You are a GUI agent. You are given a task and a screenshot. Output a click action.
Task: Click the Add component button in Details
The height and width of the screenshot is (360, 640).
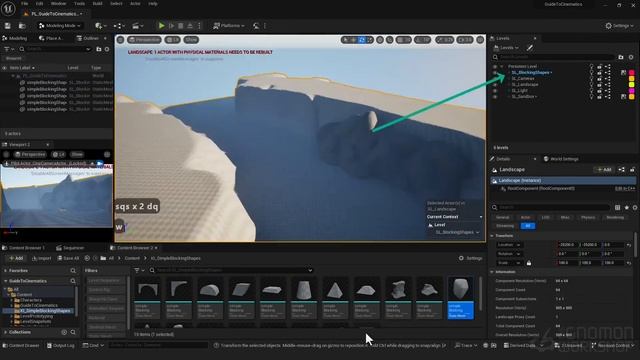point(604,169)
